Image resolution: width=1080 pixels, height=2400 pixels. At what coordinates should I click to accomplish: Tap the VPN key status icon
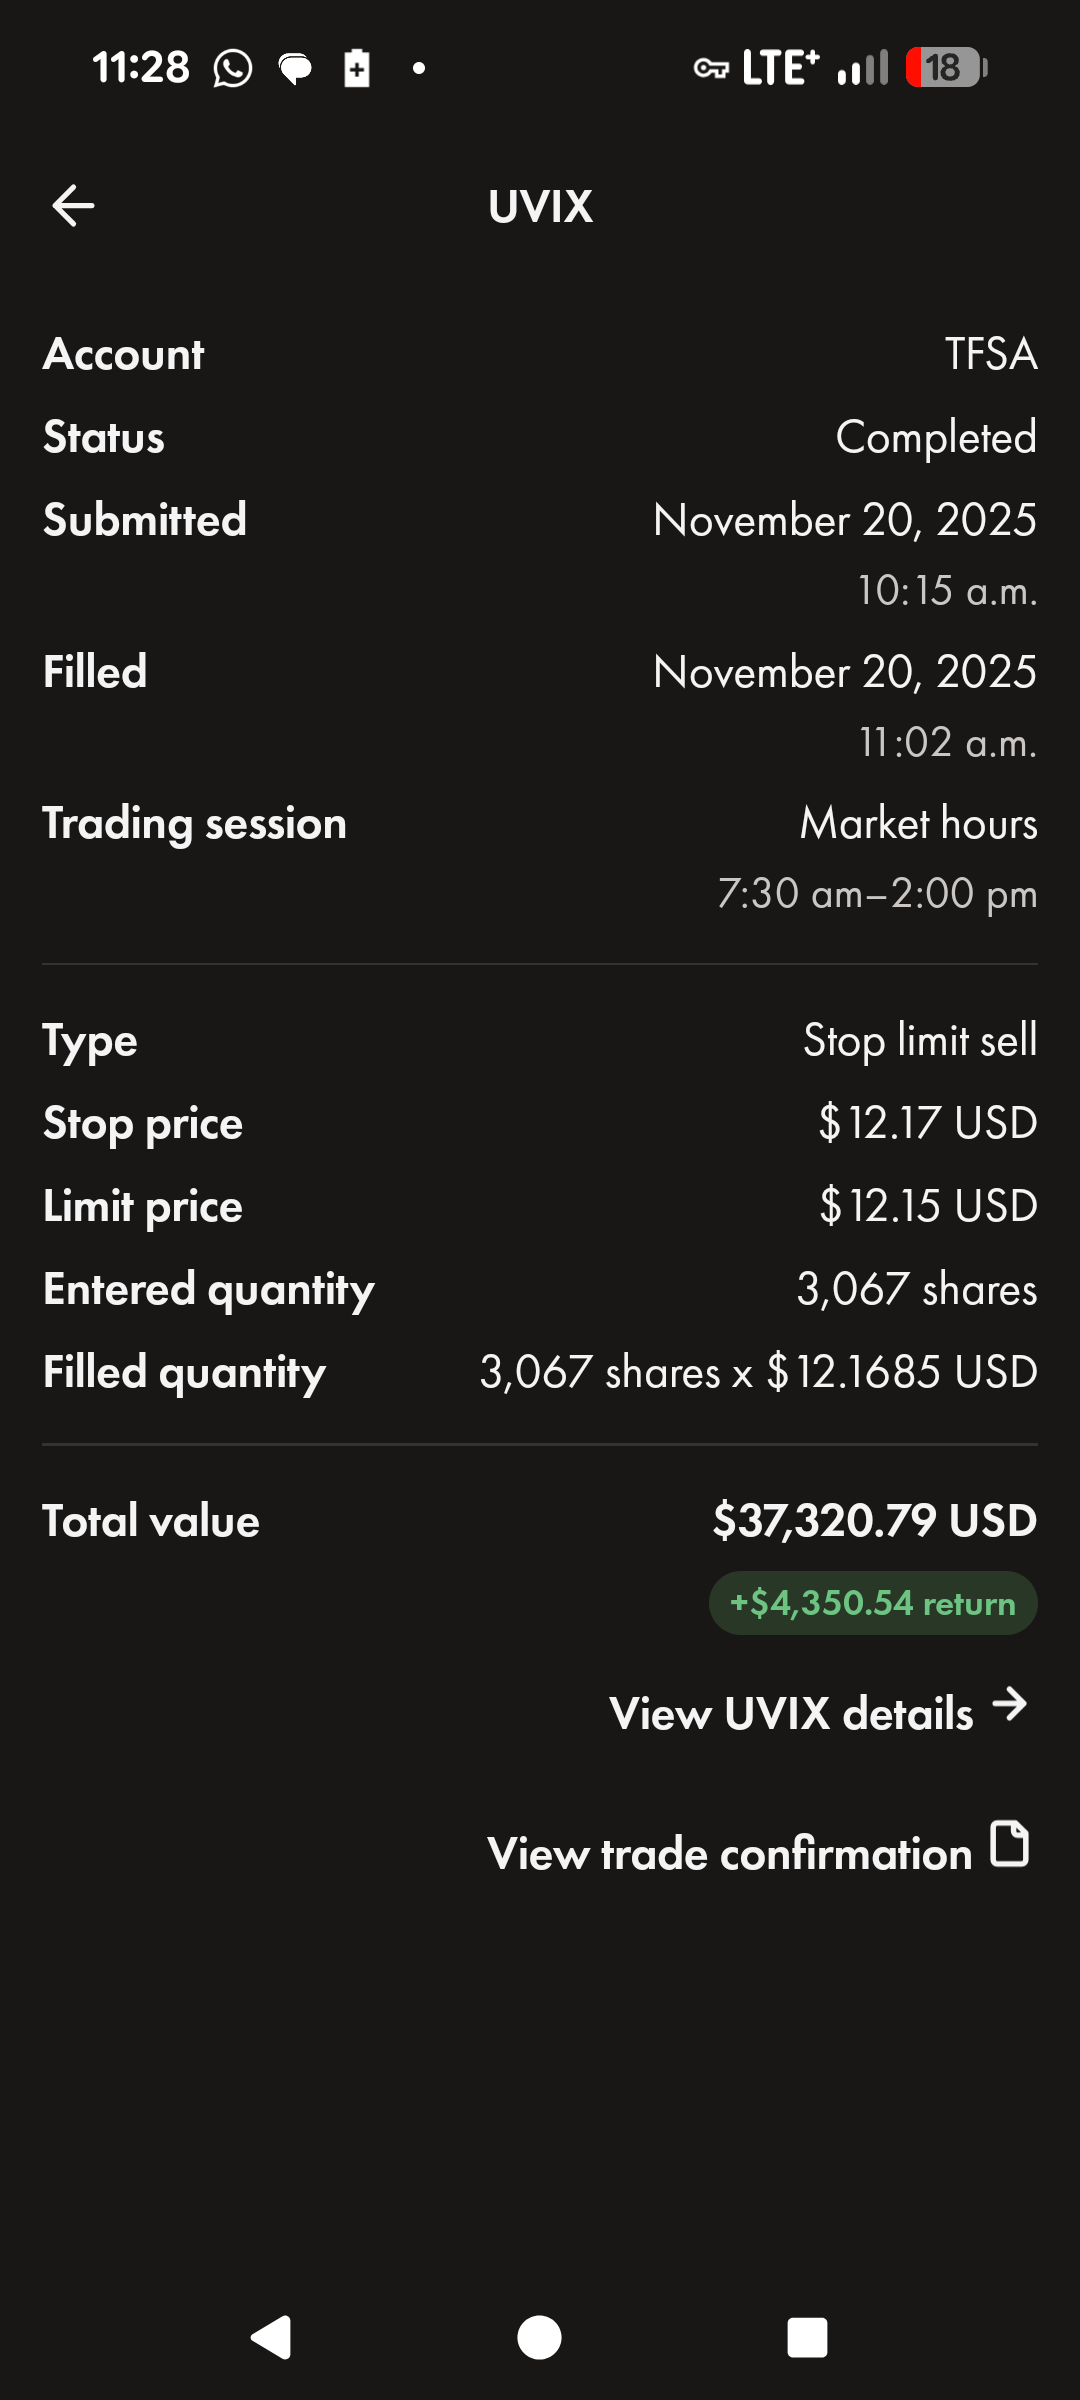tap(711, 69)
